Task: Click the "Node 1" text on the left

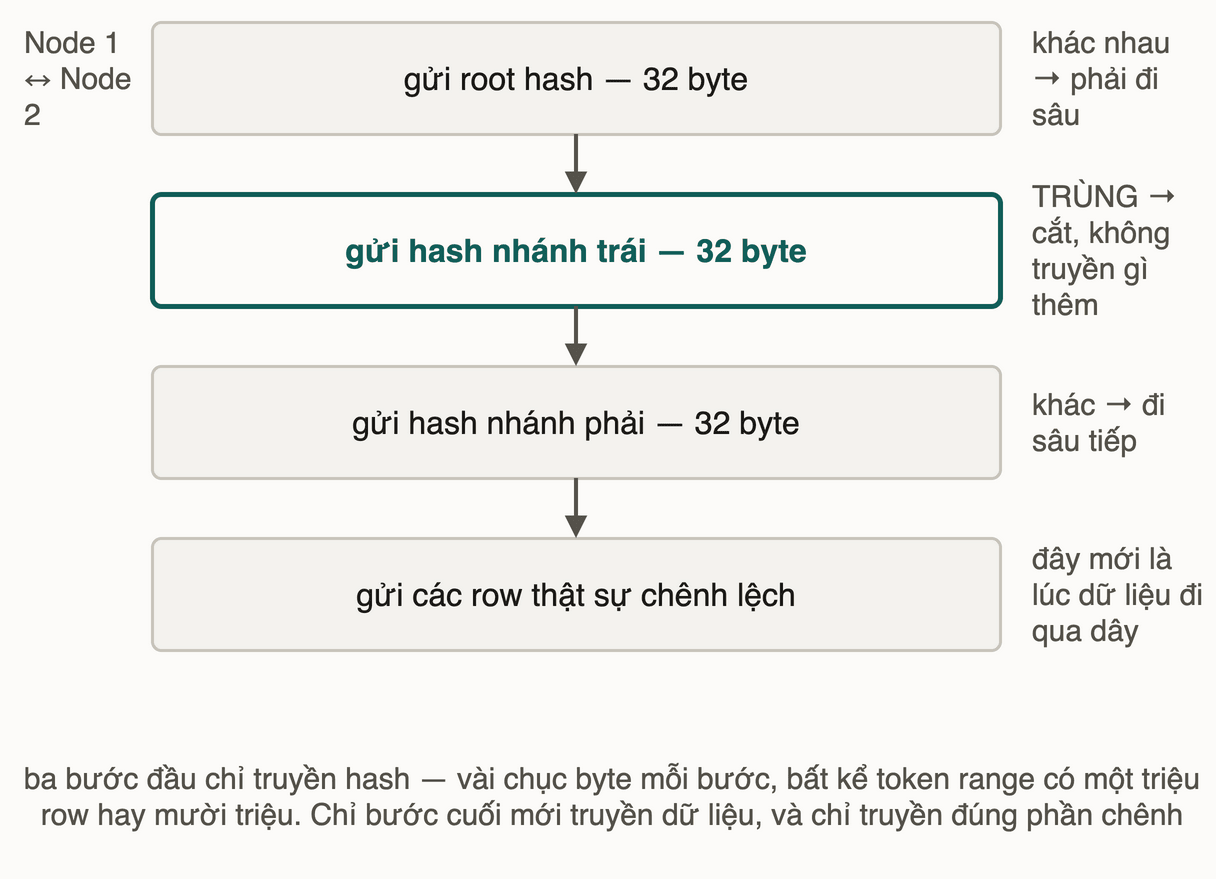Action: click(71, 43)
